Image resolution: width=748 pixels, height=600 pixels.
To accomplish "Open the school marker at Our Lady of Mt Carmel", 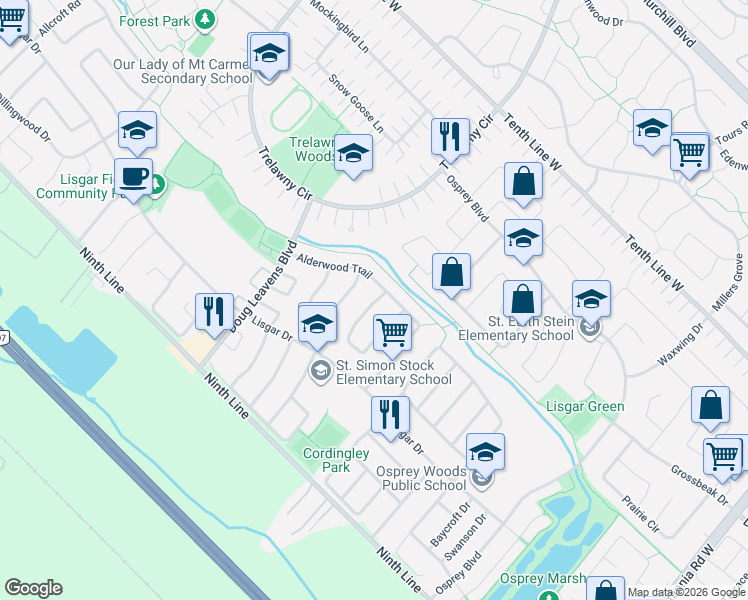I will (269, 55).
